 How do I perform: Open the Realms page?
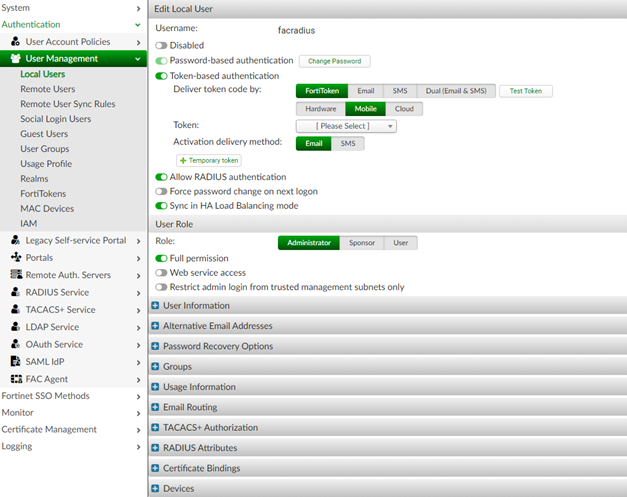pos(34,179)
